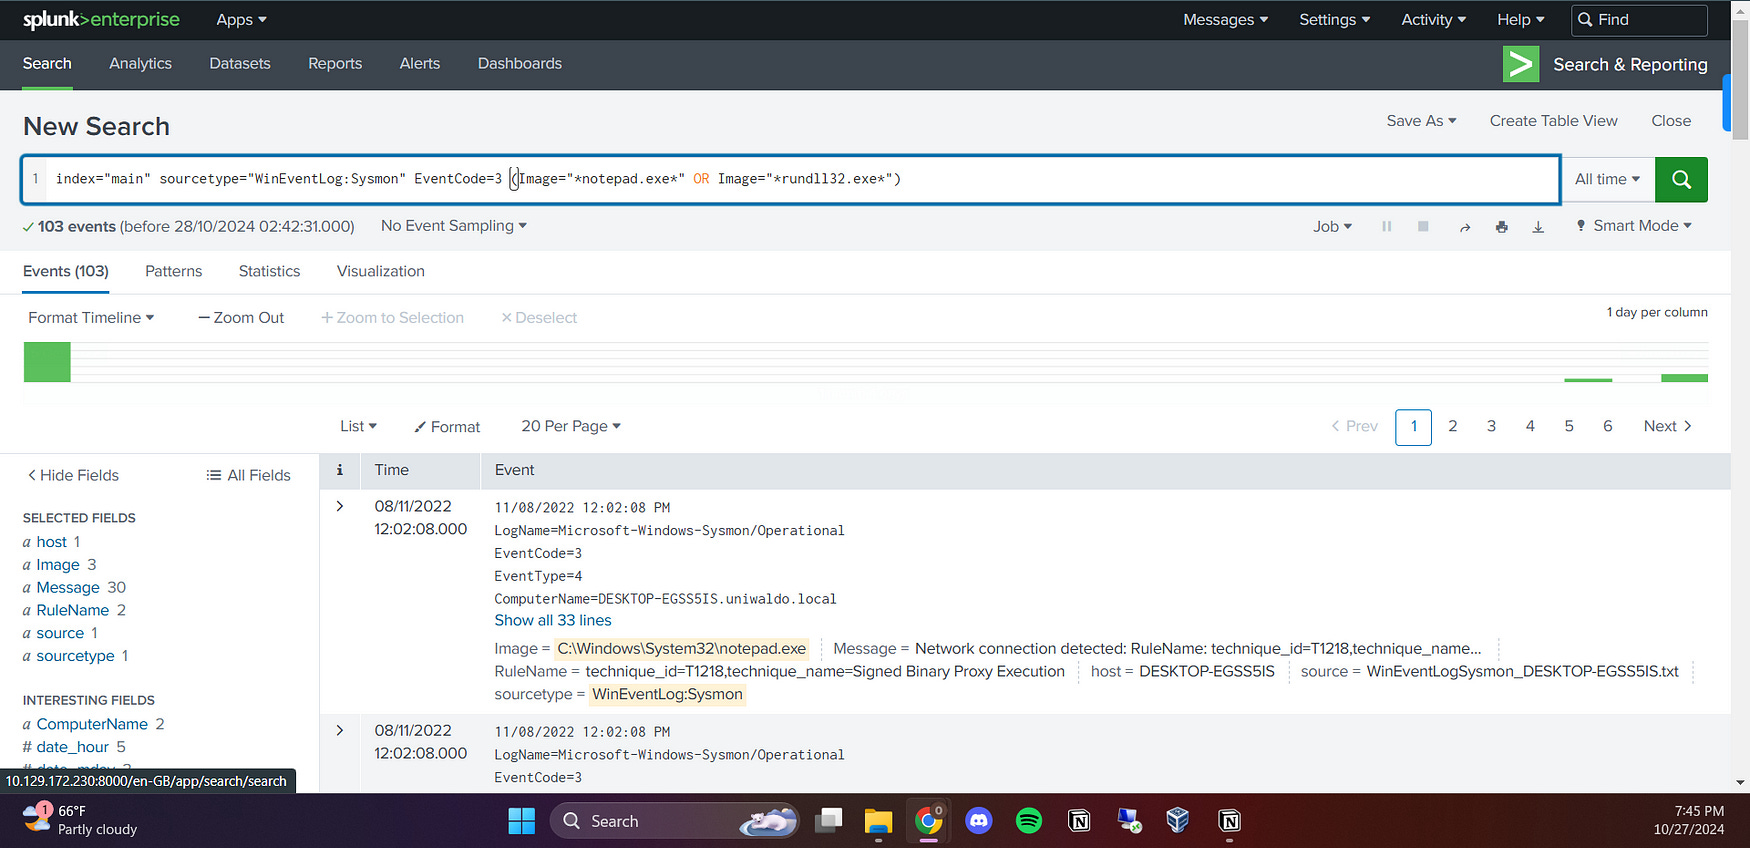The width and height of the screenshot is (1750, 848).
Task: Open Settings dropdown
Action: click(1334, 20)
